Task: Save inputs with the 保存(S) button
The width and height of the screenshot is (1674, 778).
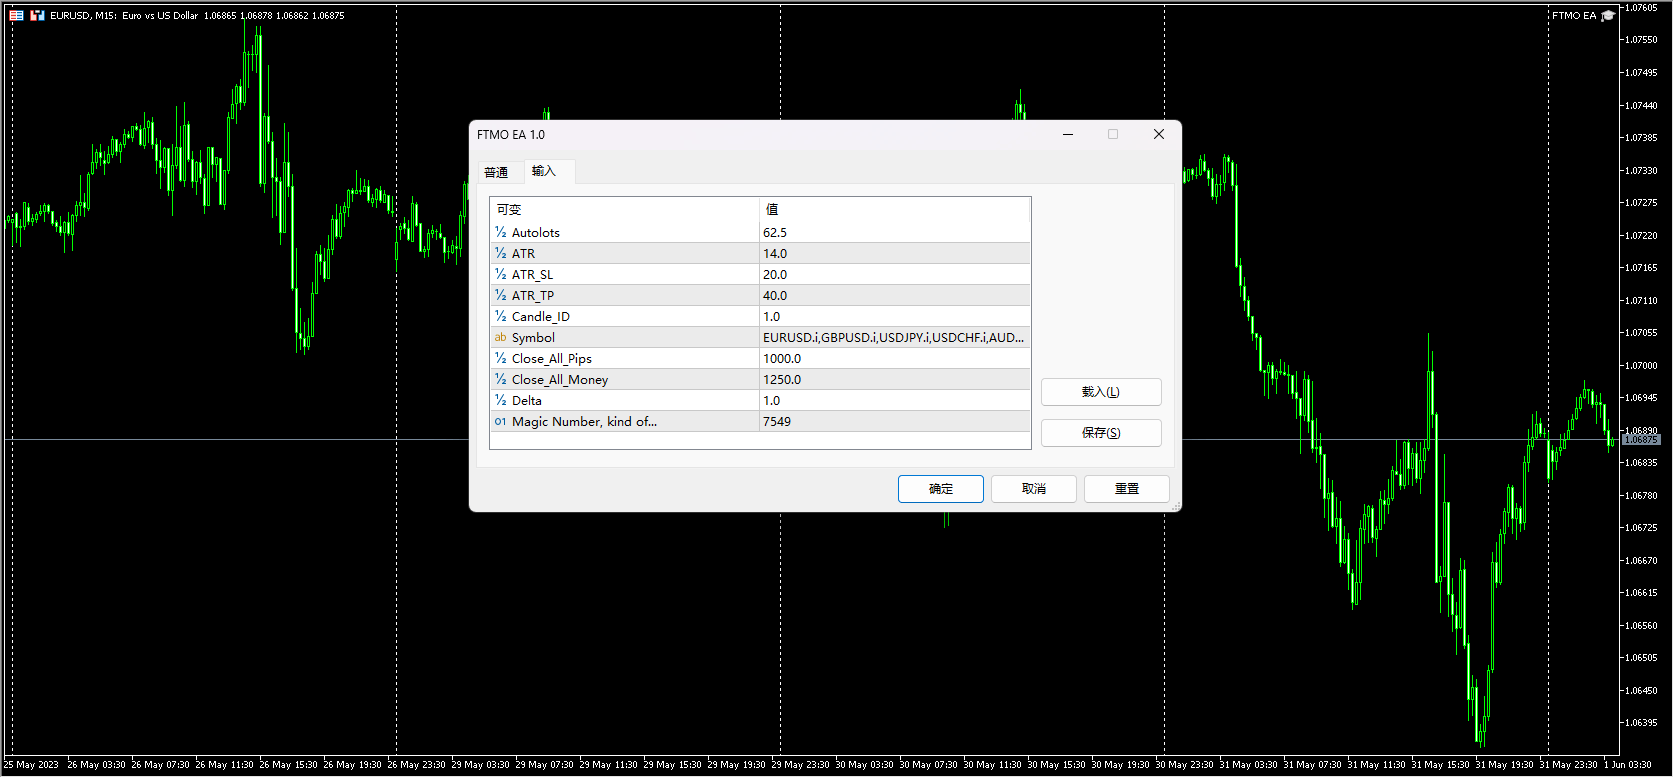Action: (x=1101, y=433)
